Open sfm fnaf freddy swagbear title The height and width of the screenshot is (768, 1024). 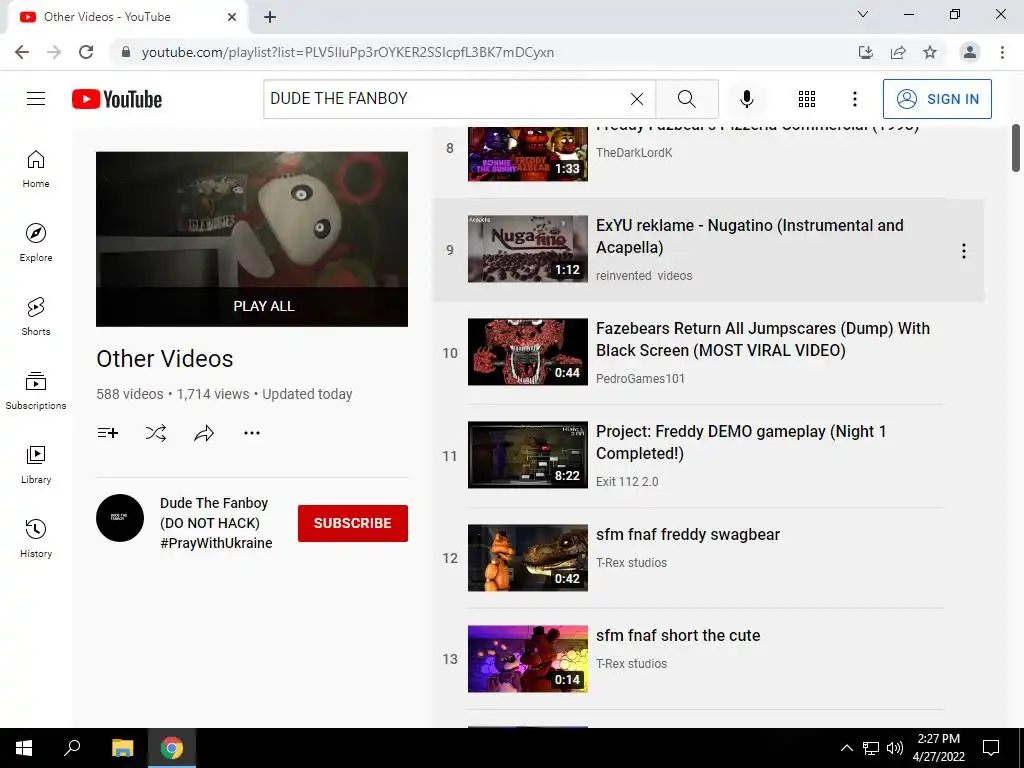688,534
